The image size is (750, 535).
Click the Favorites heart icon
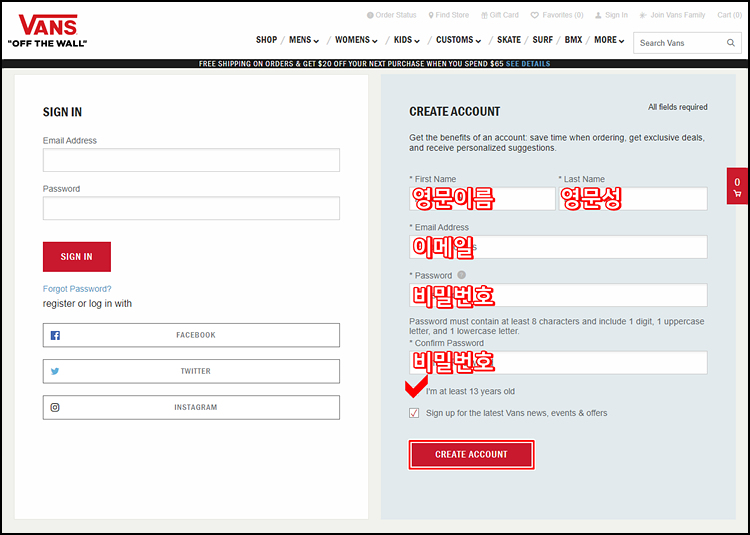coord(535,15)
